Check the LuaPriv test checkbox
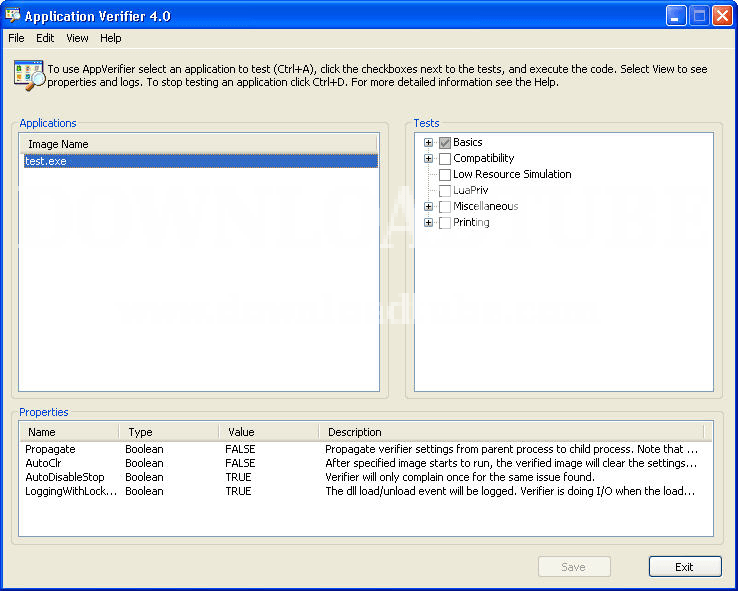The height and width of the screenshot is (591, 738). click(x=445, y=191)
